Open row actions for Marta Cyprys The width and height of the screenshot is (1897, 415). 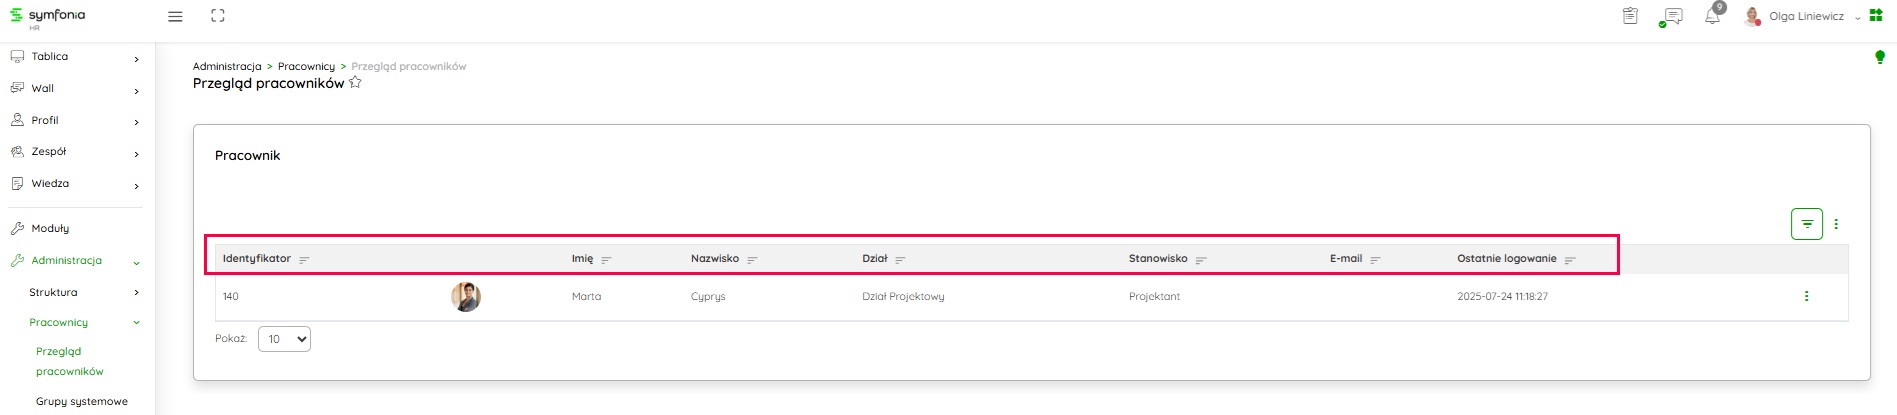[x=1806, y=296]
